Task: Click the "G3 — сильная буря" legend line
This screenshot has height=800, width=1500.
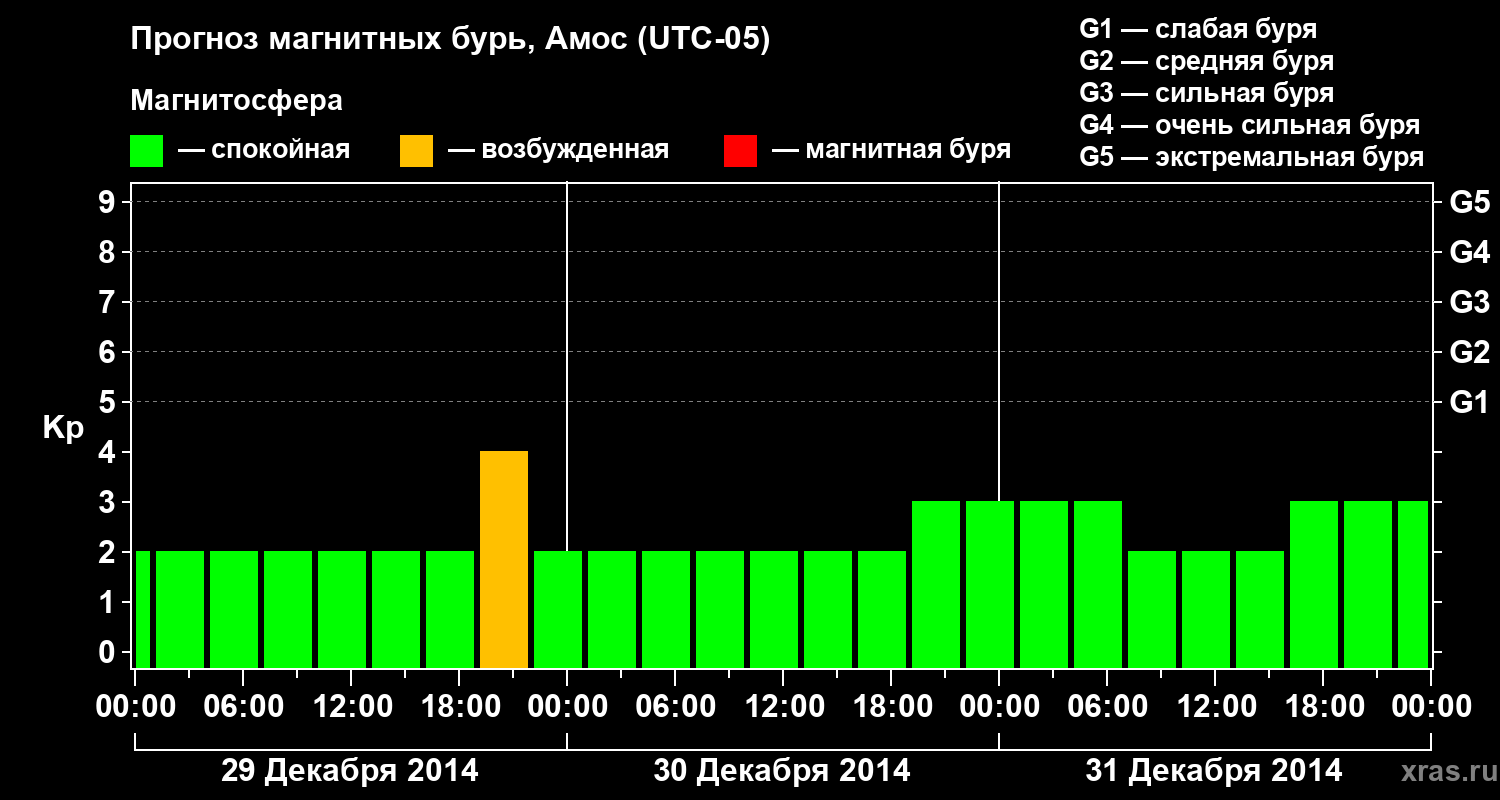Action: click(1206, 93)
